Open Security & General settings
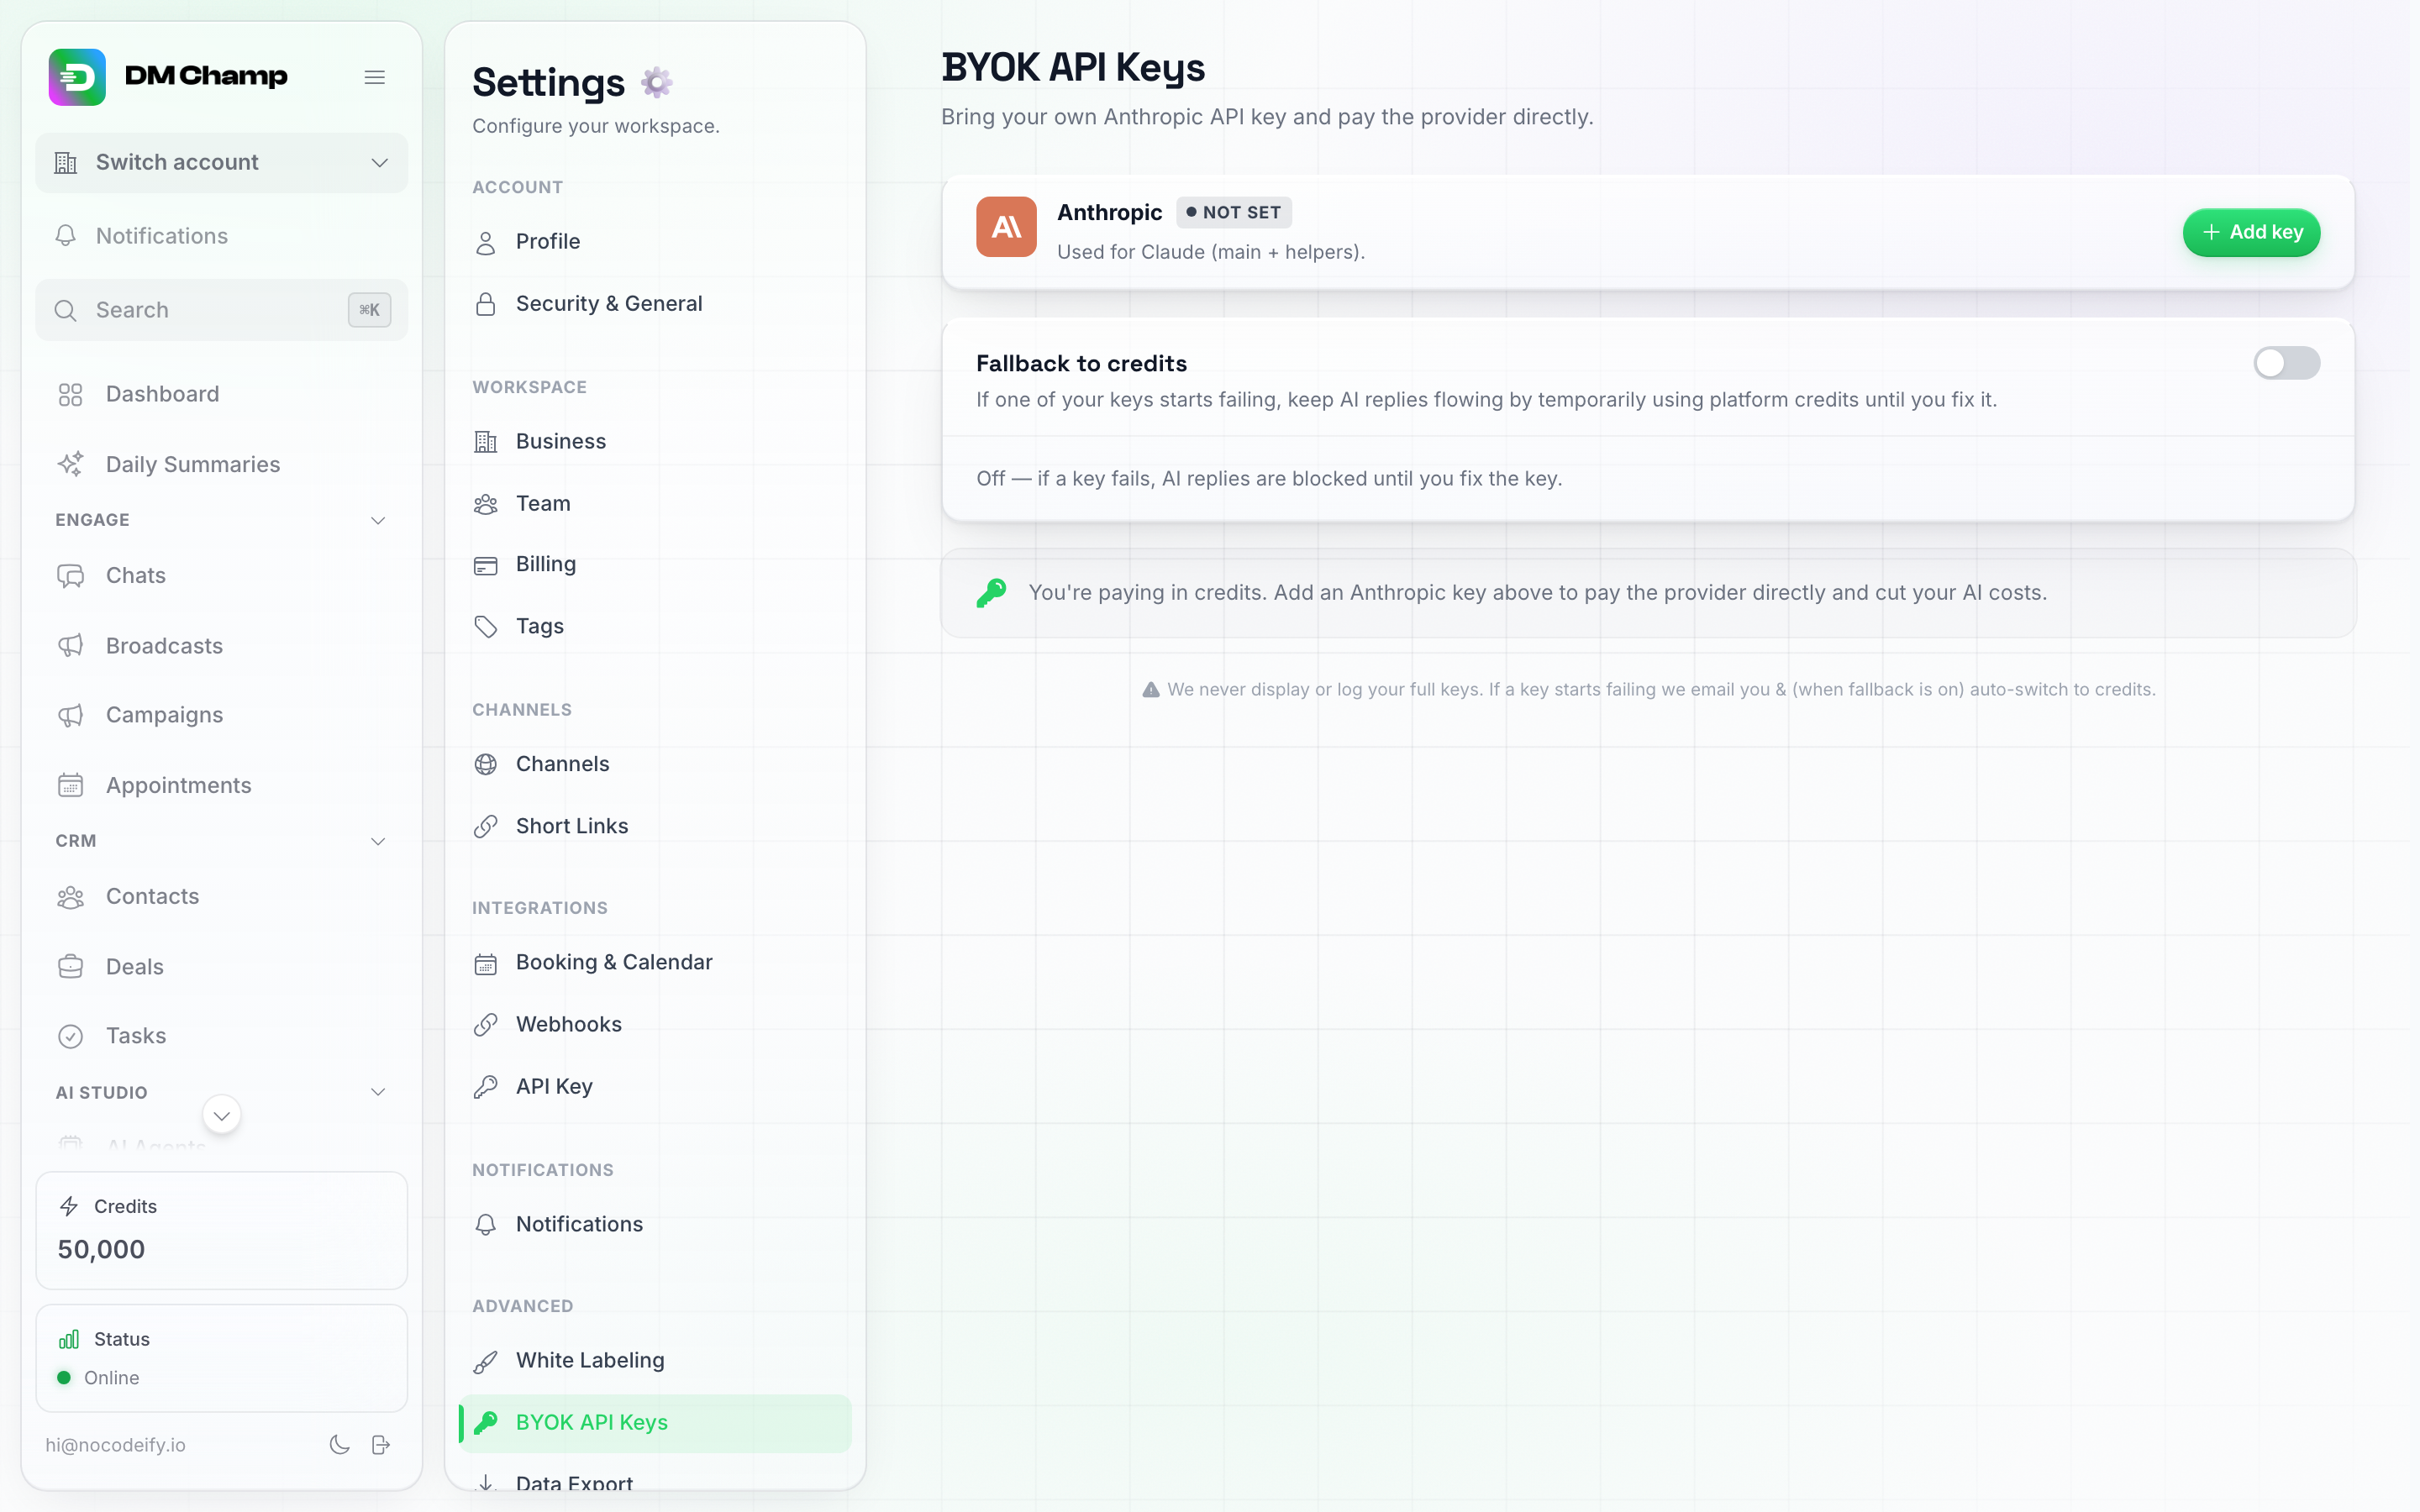 point(655,304)
